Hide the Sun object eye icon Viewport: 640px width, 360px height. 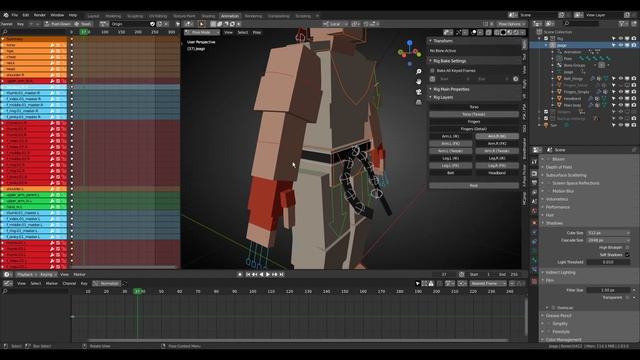click(x=620, y=125)
